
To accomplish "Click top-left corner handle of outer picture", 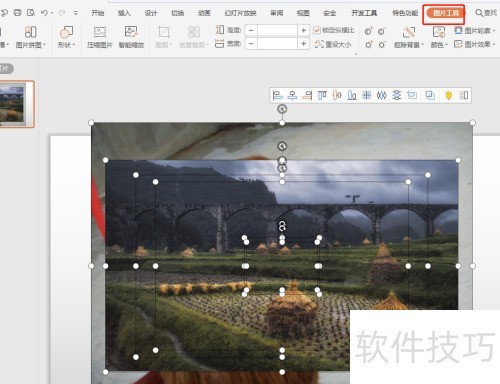I will coord(91,123).
